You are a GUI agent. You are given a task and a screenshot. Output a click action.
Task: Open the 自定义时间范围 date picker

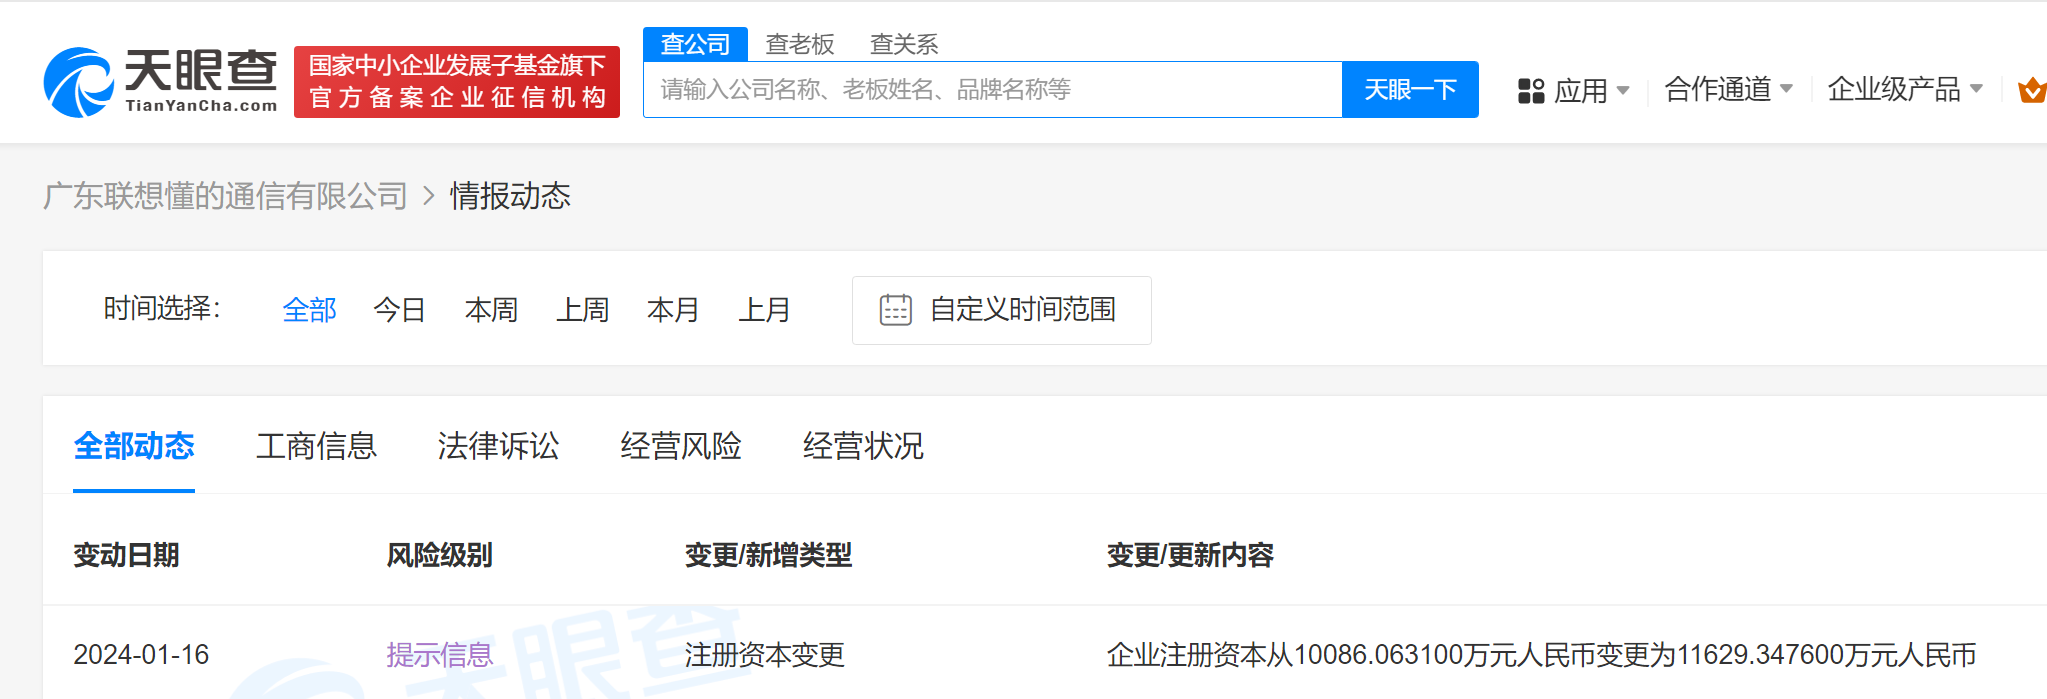(1002, 310)
